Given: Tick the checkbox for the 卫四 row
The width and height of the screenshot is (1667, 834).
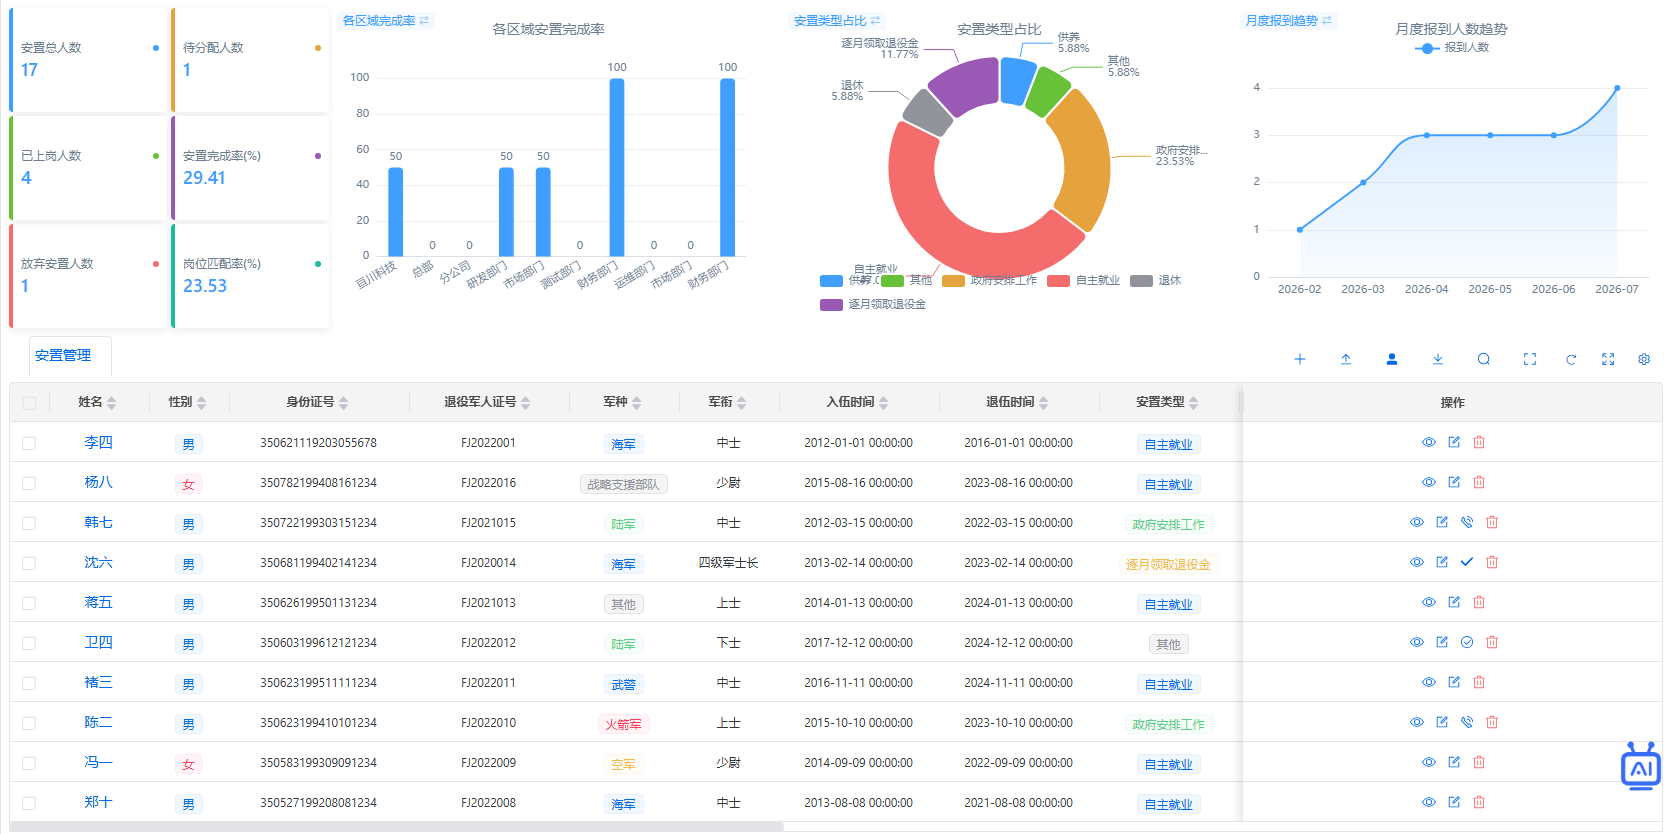Looking at the screenshot, I should pyautogui.click(x=29, y=643).
